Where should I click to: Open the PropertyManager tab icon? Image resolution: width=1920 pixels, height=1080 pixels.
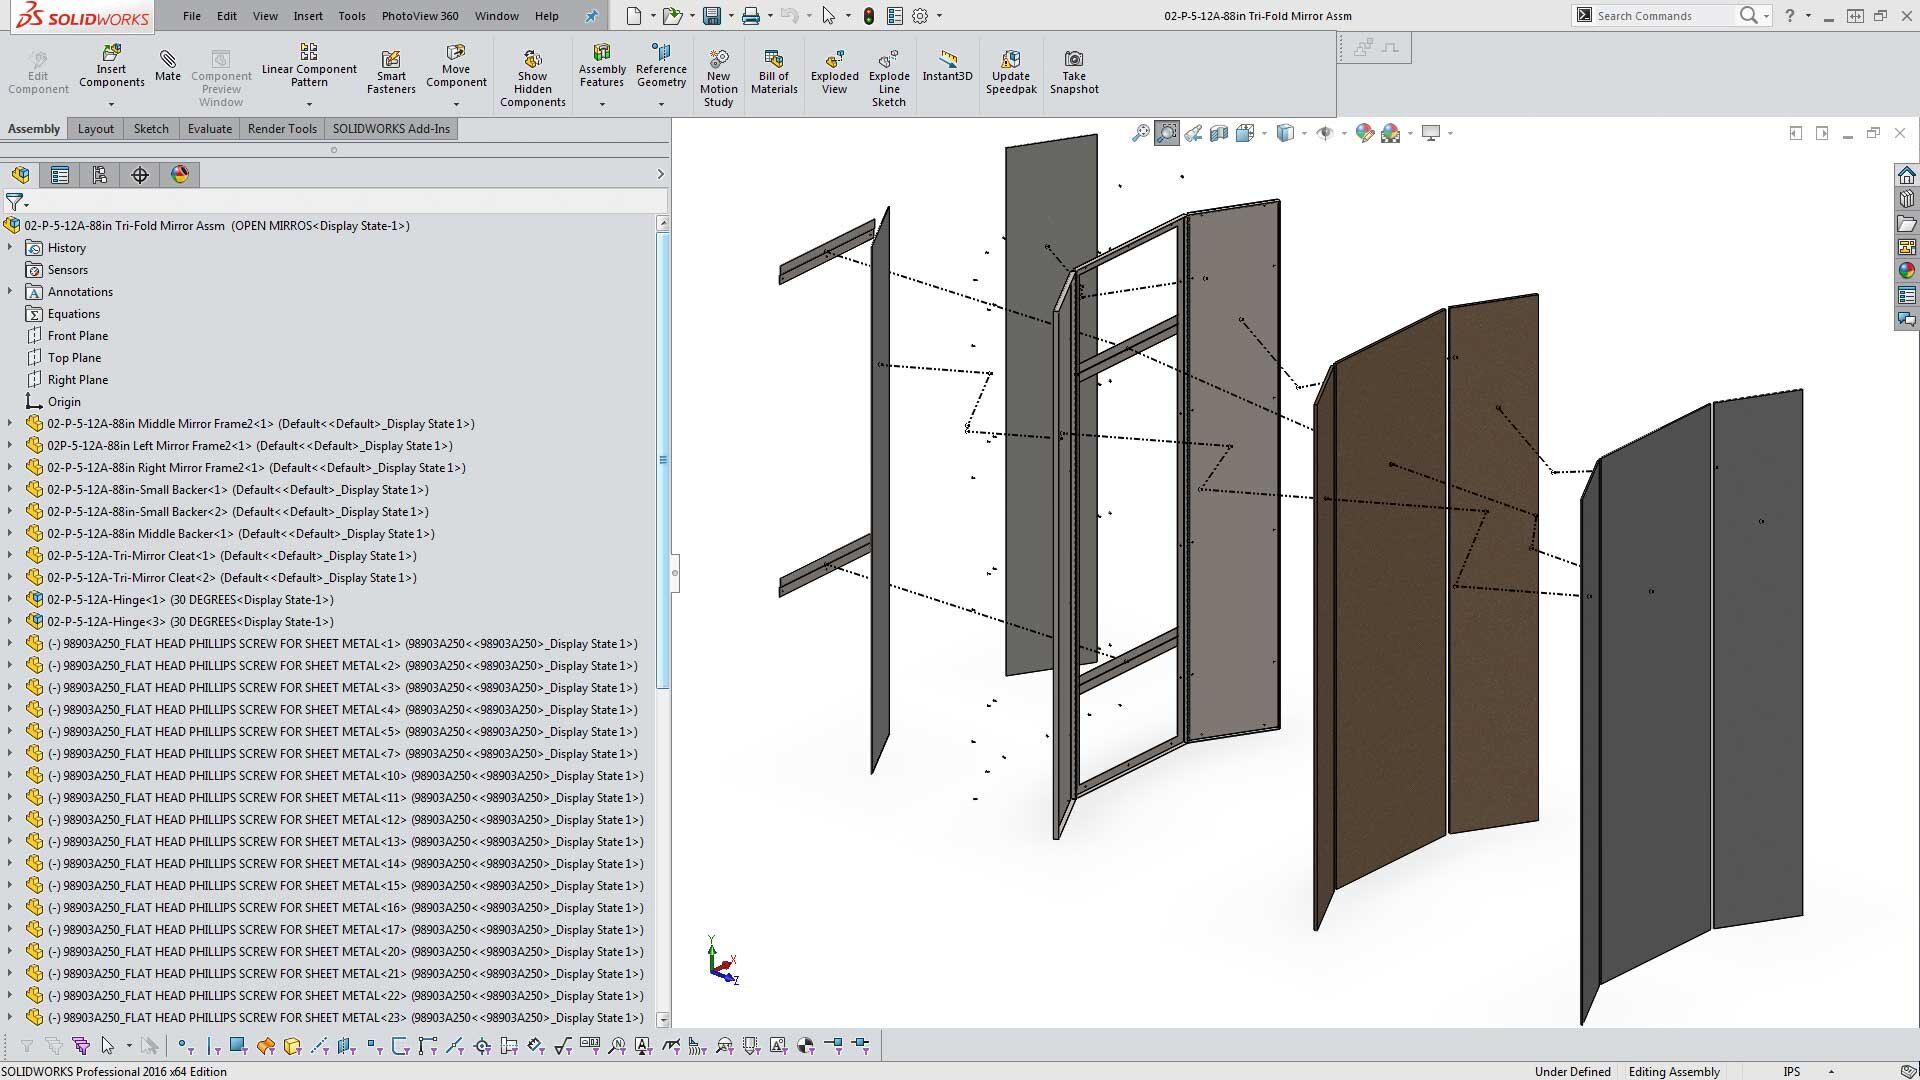(60, 175)
